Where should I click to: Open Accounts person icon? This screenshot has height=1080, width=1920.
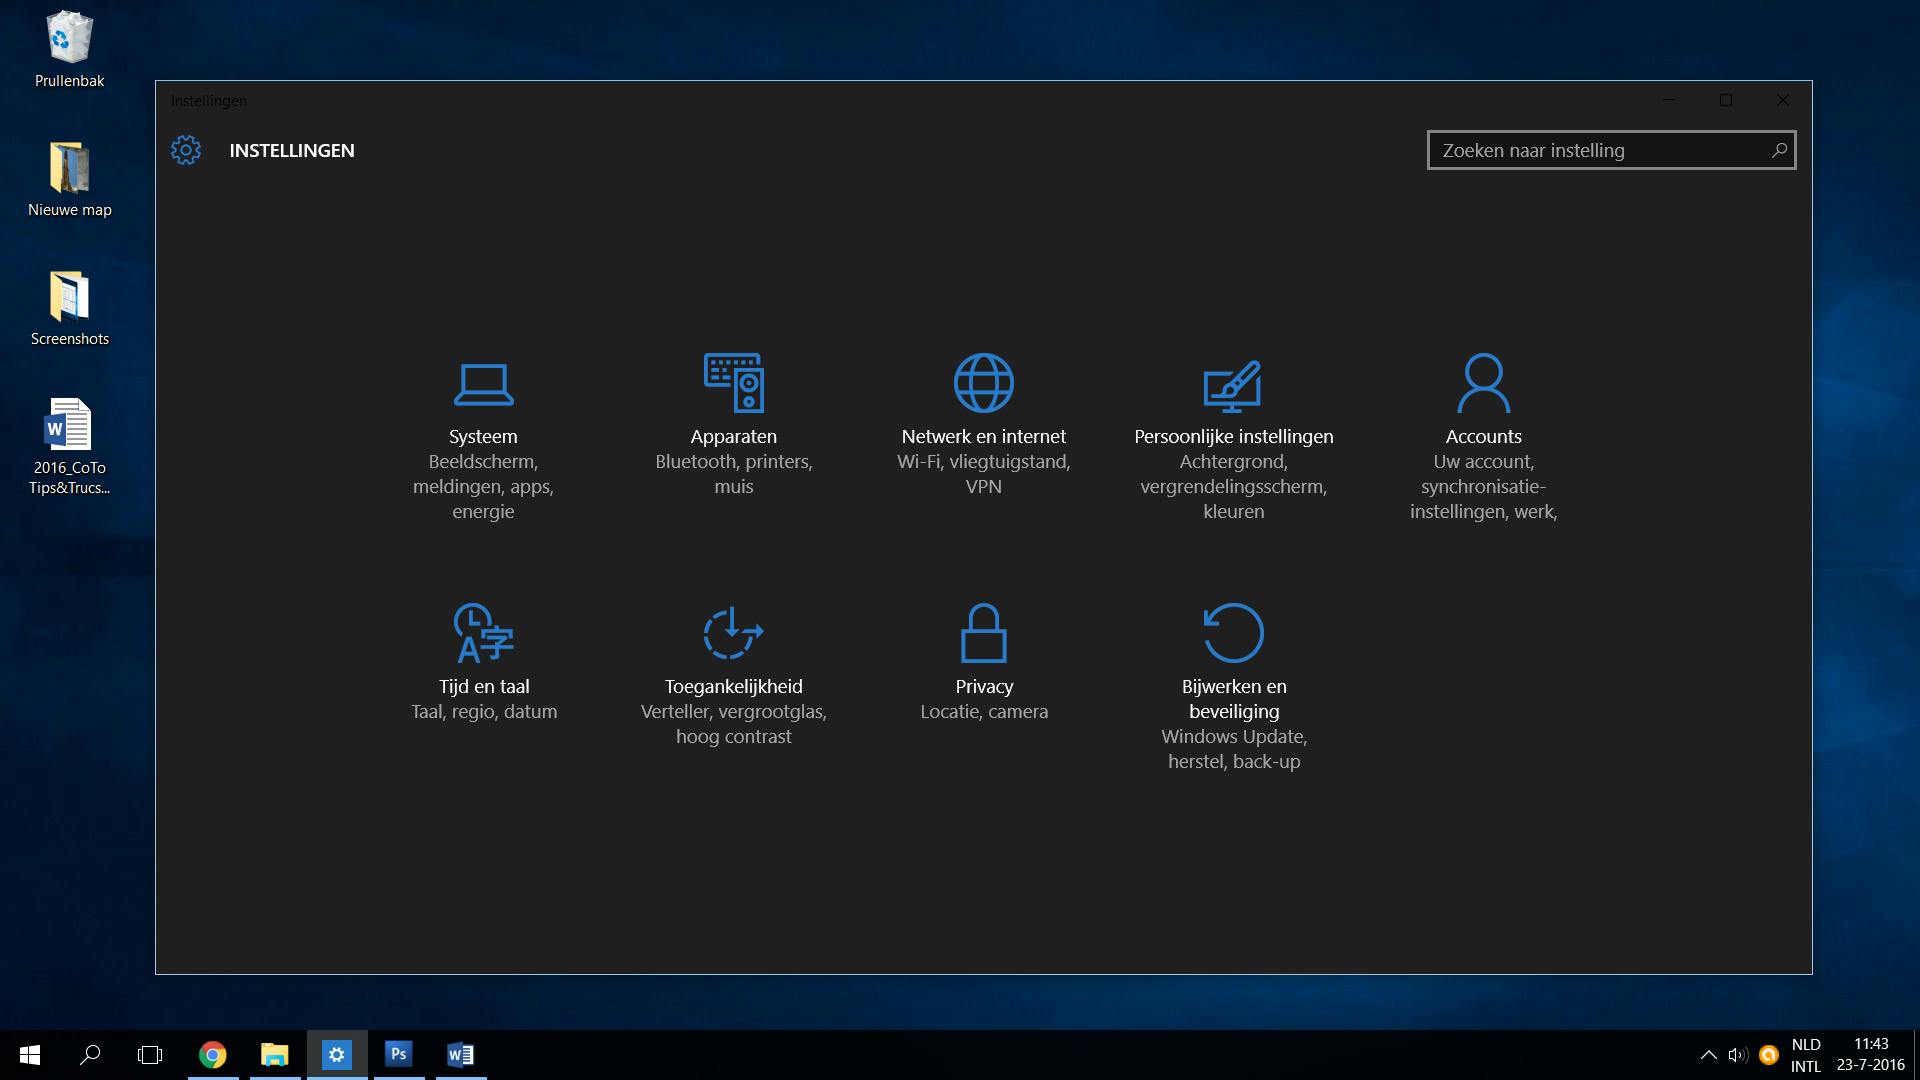(x=1483, y=383)
